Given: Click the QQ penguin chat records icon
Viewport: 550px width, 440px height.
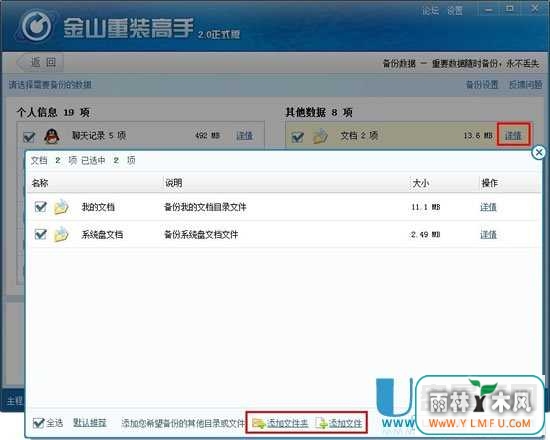Looking at the screenshot, I should (x=52, y=136).
